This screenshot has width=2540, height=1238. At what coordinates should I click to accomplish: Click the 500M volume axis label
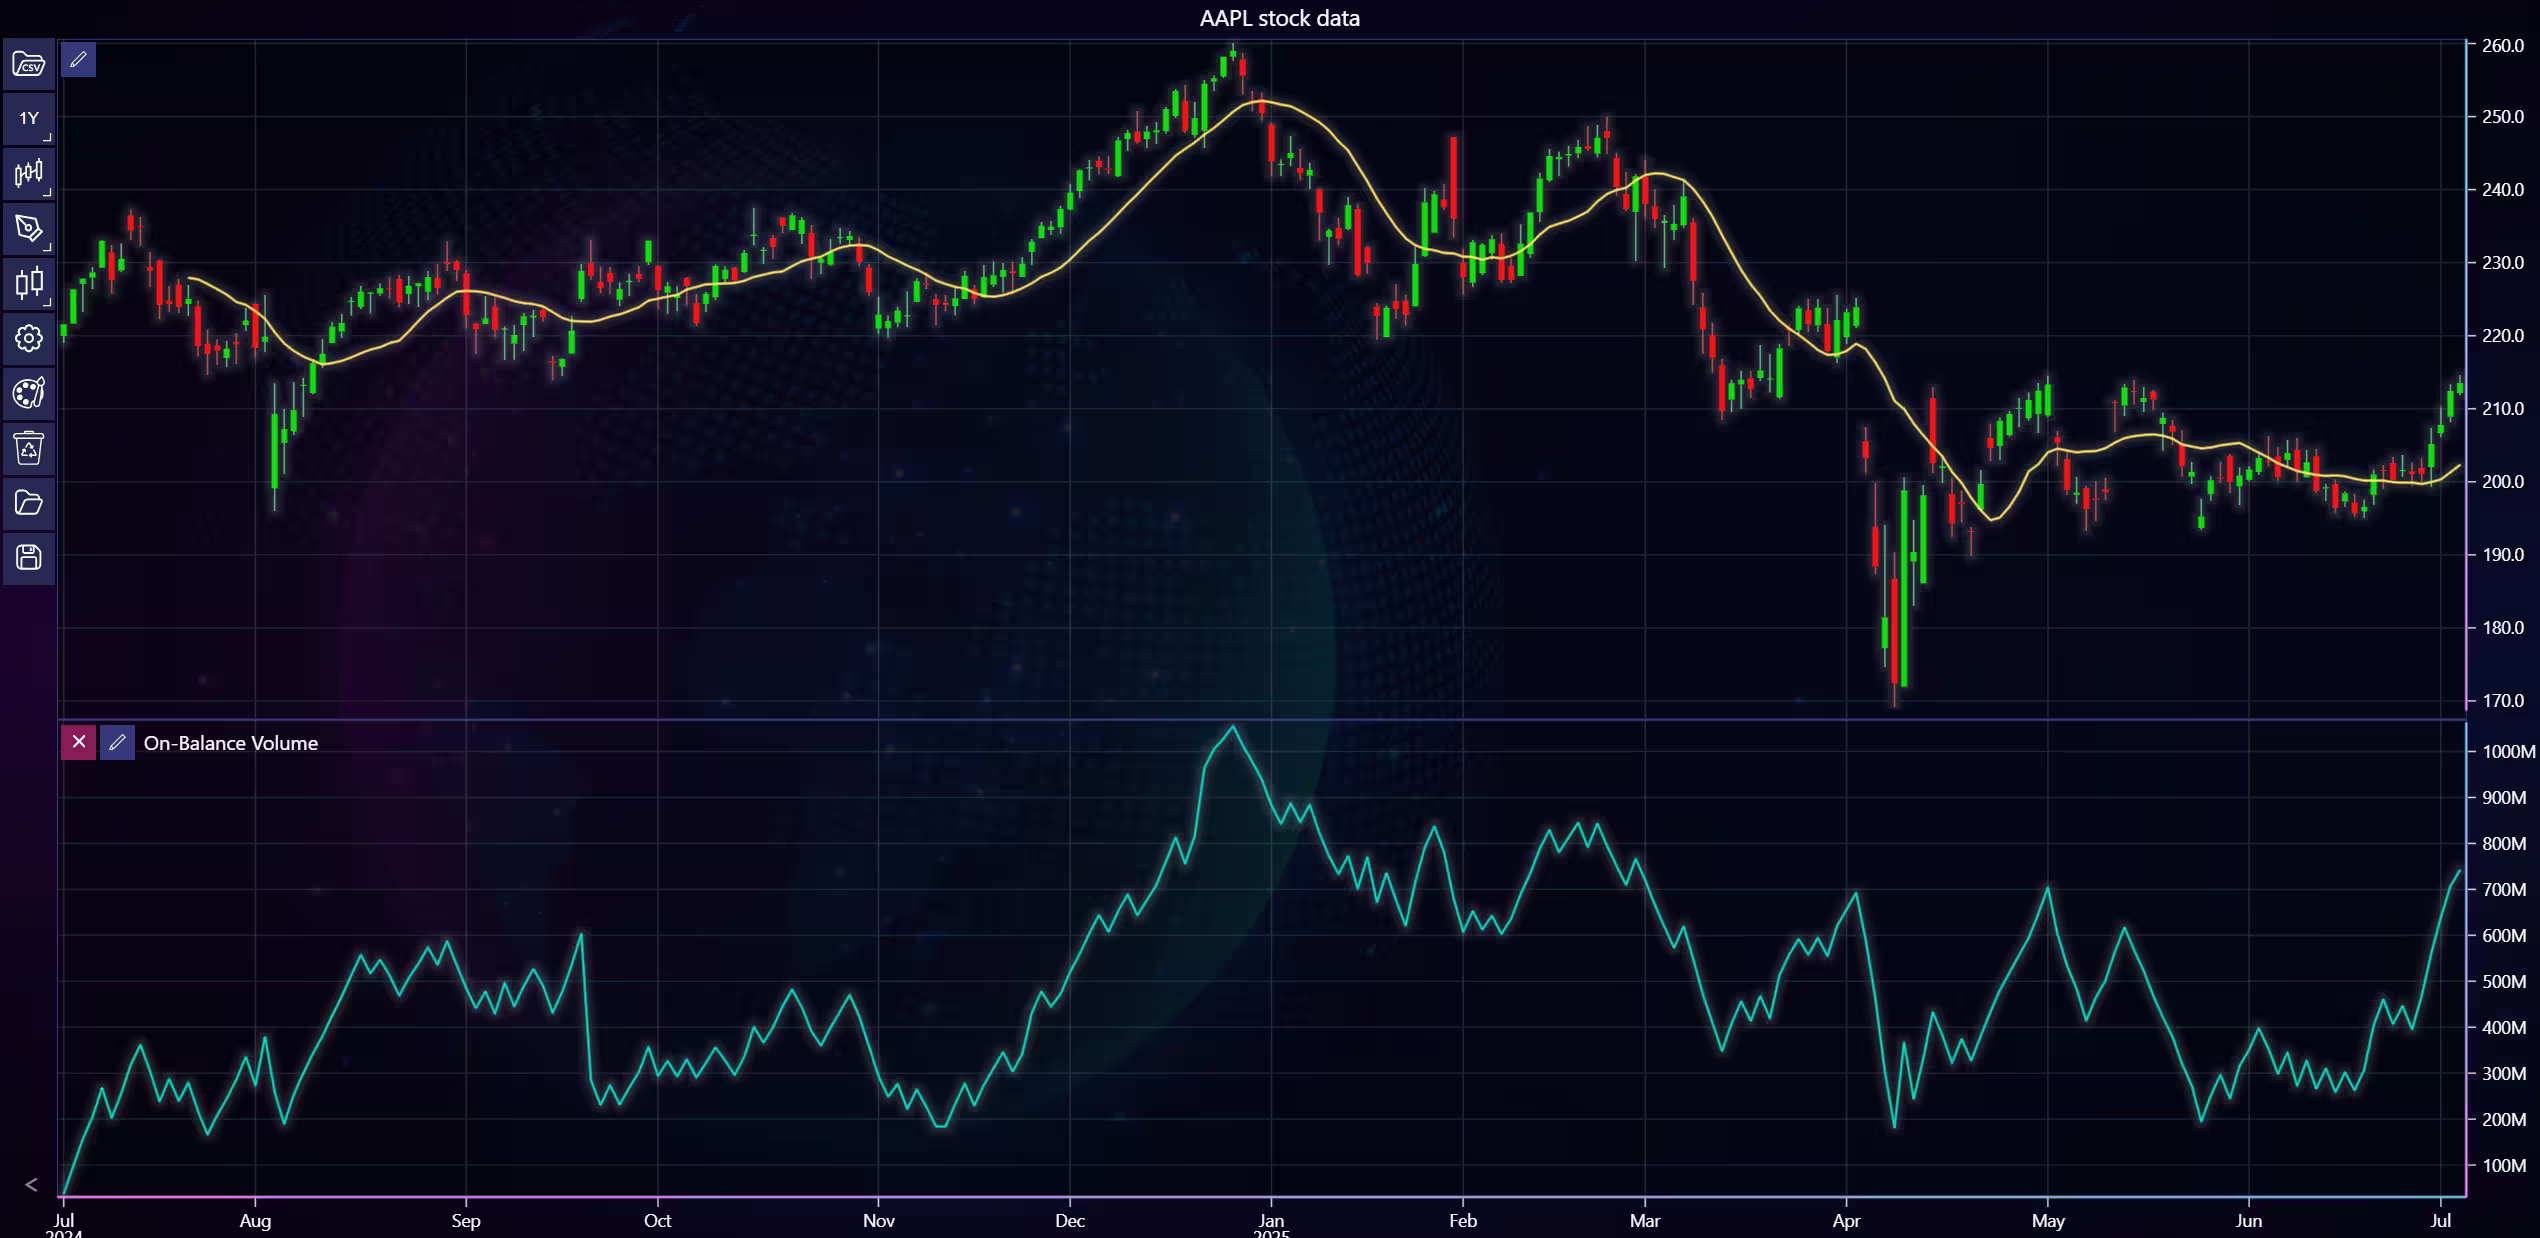coord(2504,982)
